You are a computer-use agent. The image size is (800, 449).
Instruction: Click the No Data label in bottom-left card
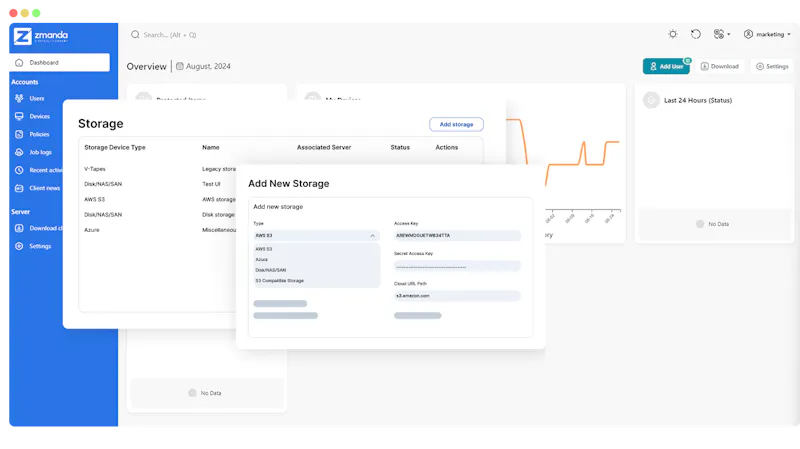coord(211,393)
